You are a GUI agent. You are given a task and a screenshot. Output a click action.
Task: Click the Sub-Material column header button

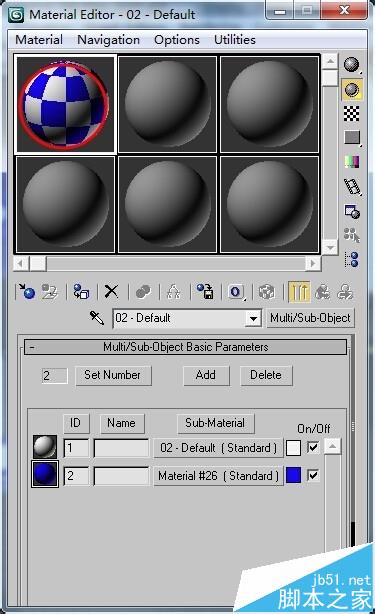215,423
